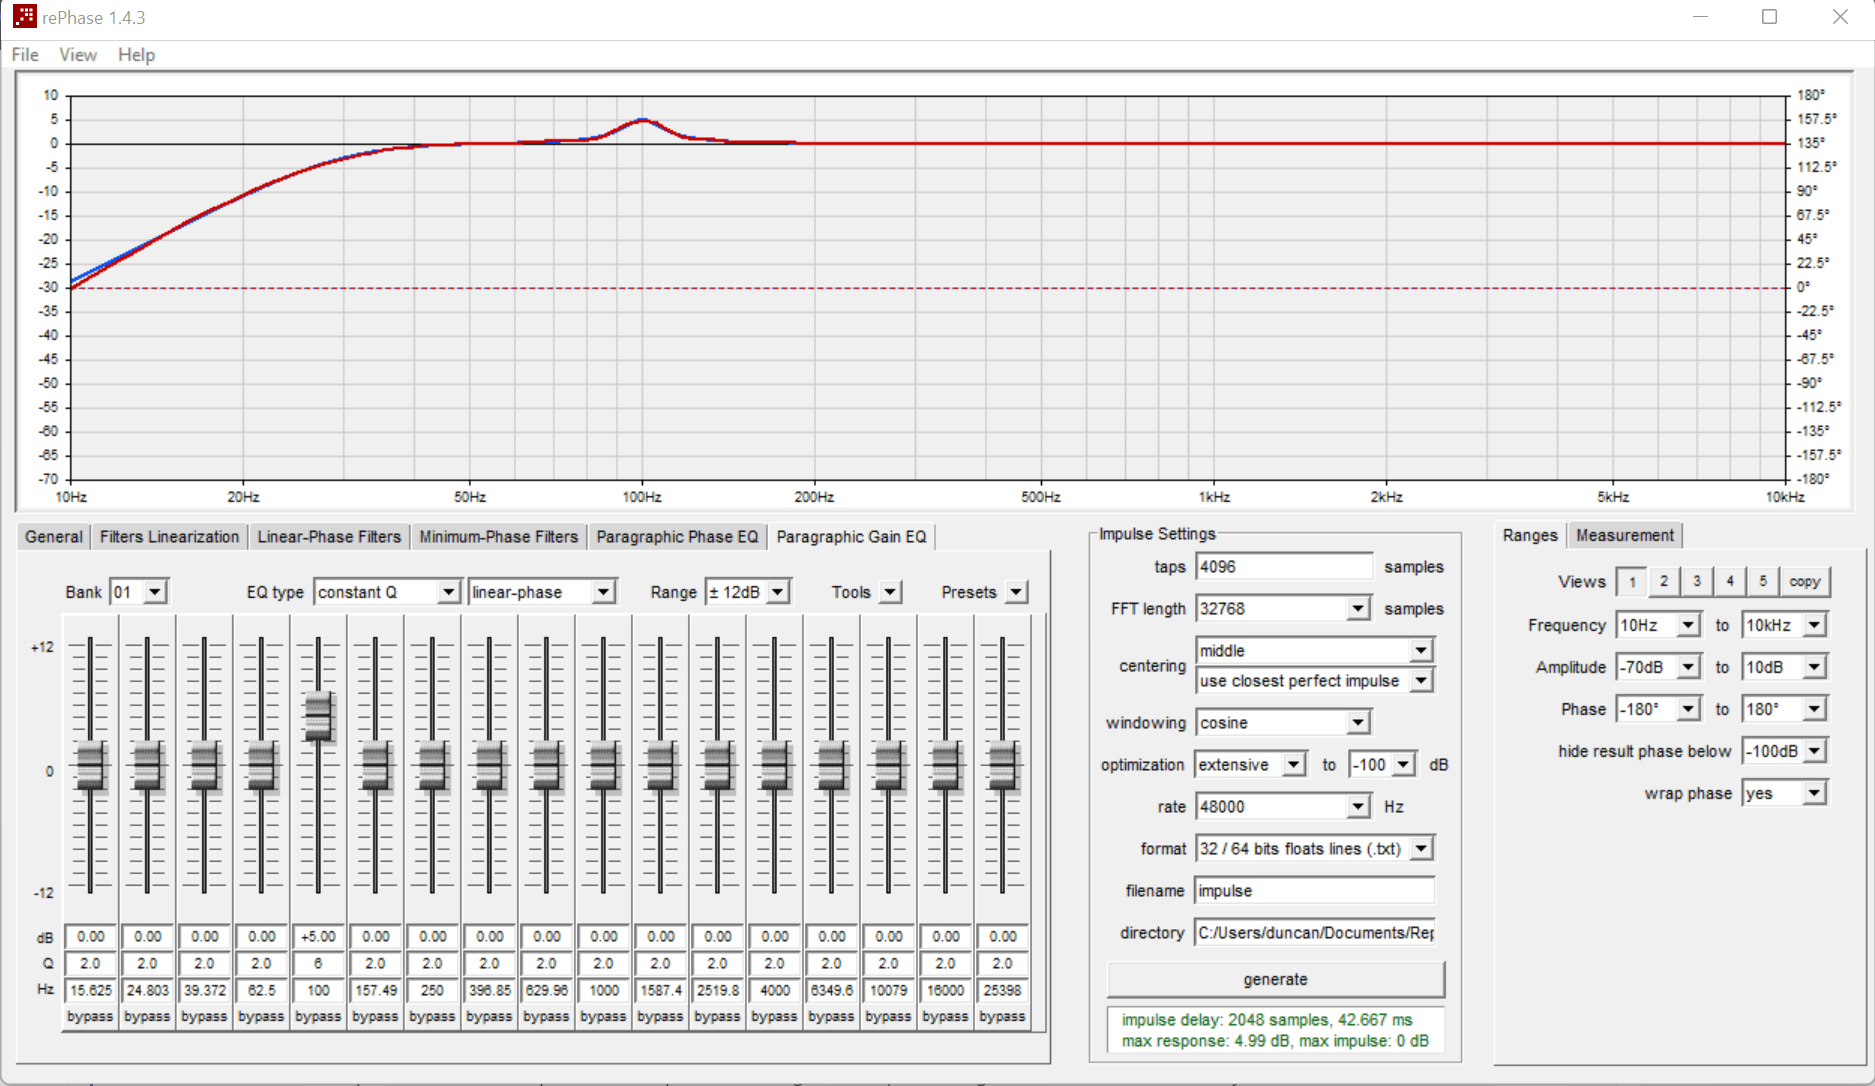Open the optimization extensive dropdown
The width and height of the screenshot is (1875, 1086).
1251,764
